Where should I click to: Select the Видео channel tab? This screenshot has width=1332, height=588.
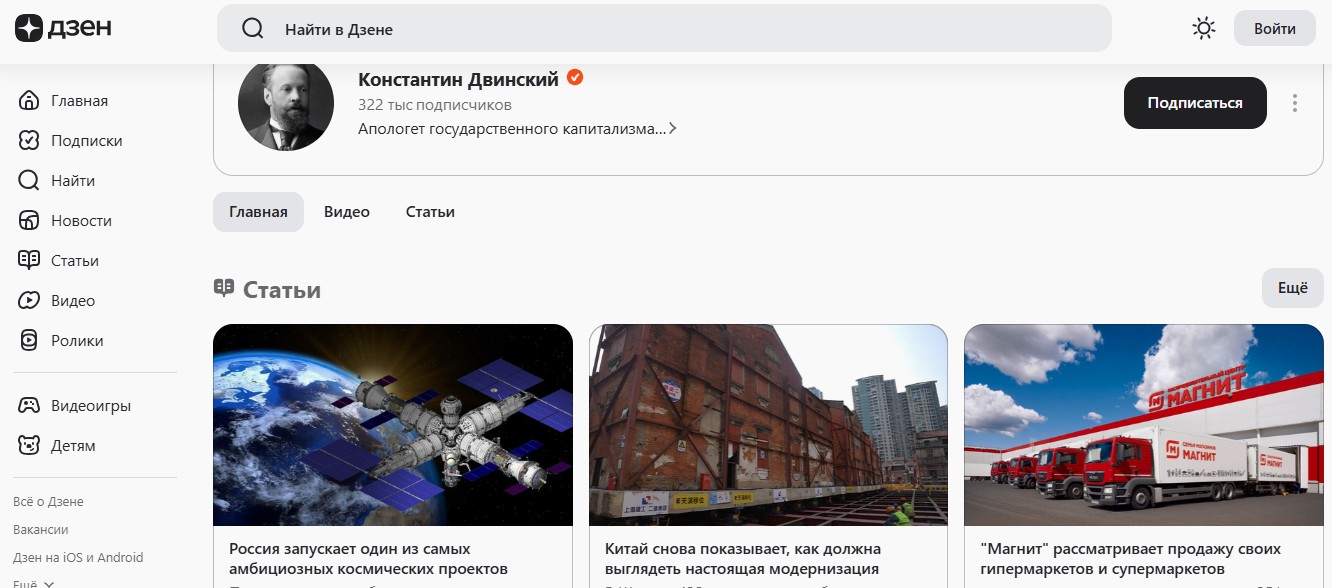(x=347, y=212)
